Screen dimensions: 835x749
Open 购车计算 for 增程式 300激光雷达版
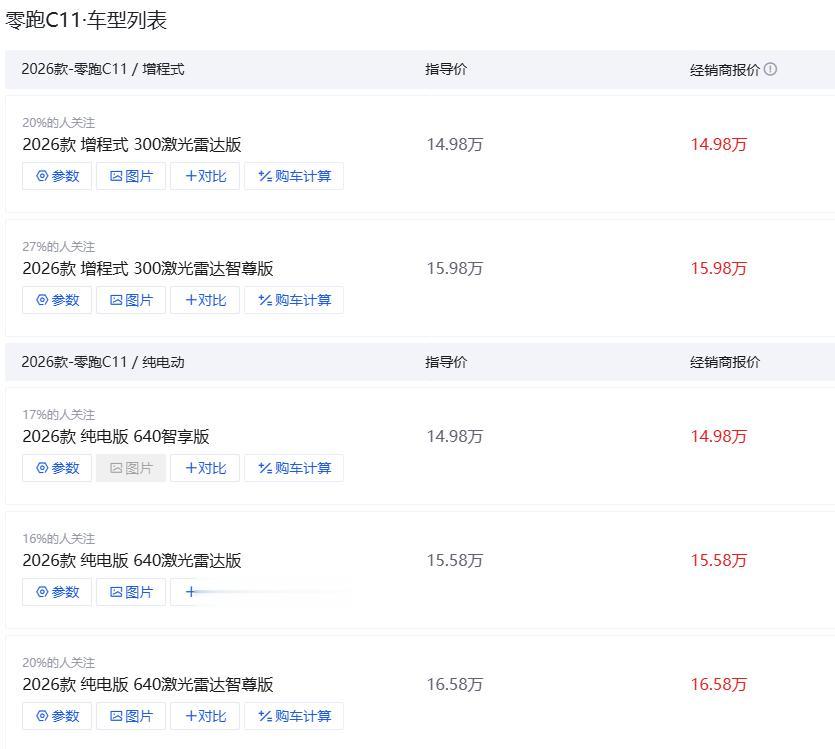294,176
